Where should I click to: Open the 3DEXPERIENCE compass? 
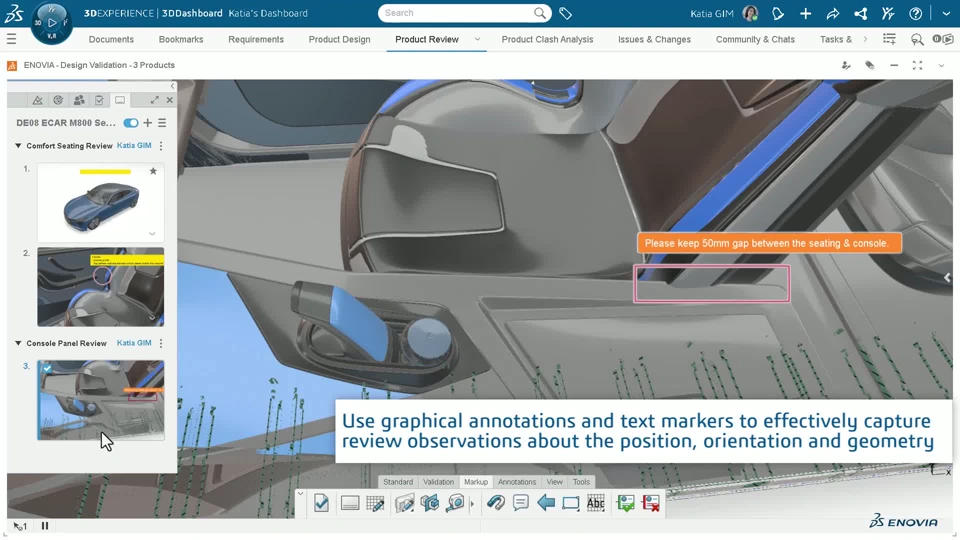[51, 23]
